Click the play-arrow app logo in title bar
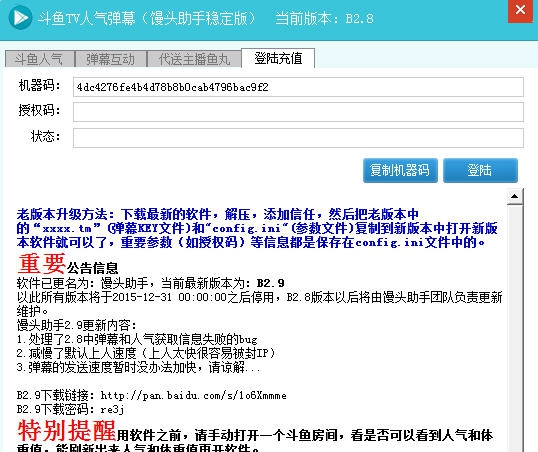The height and width of the screenshot is (452, 538). (x=20, y=18)
